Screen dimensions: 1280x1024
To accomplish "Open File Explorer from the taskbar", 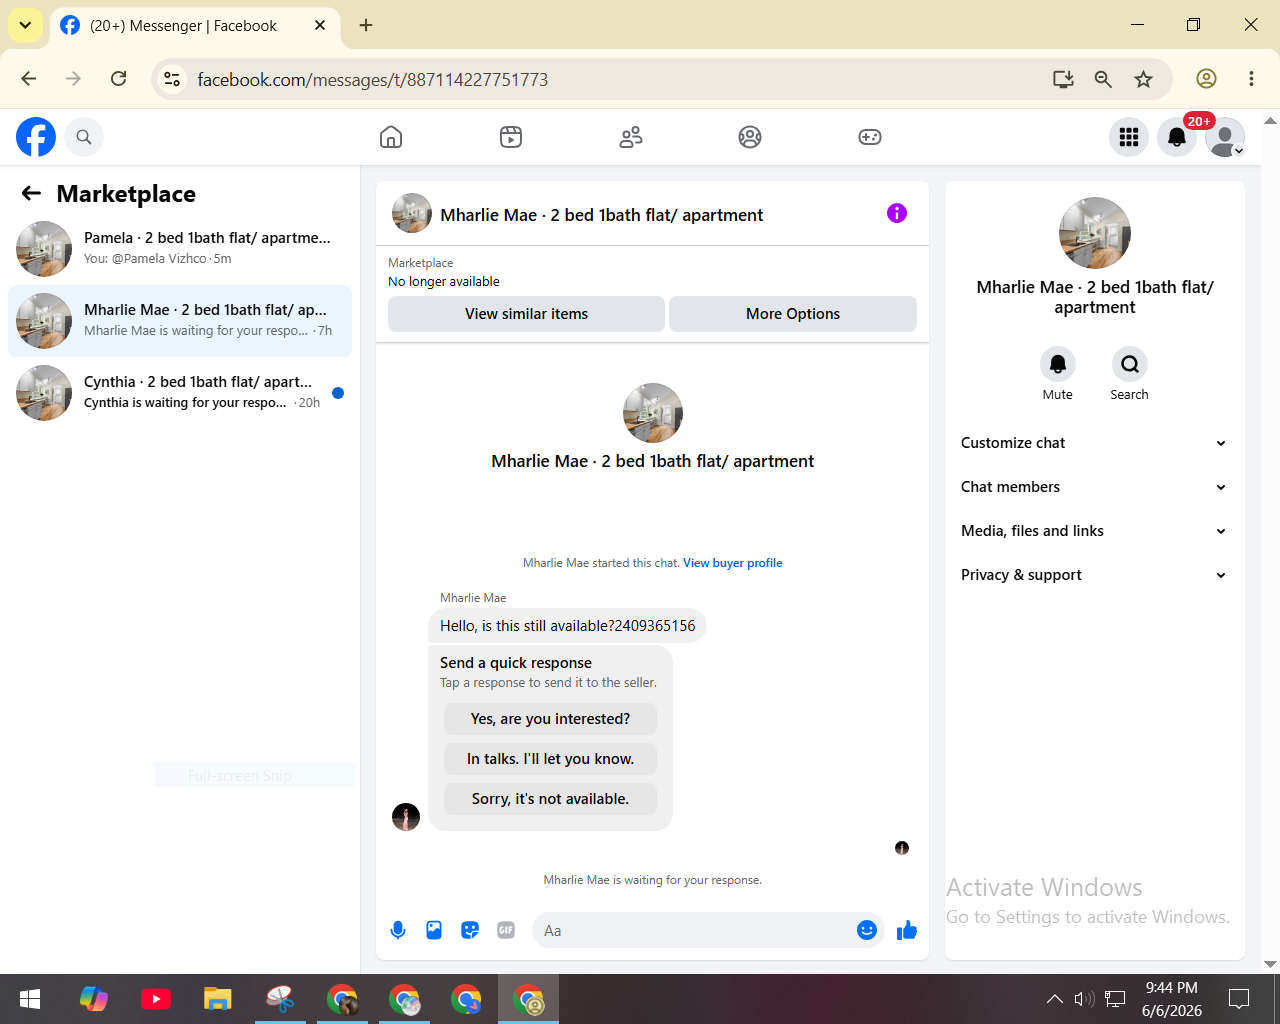I will pos(218,999).
